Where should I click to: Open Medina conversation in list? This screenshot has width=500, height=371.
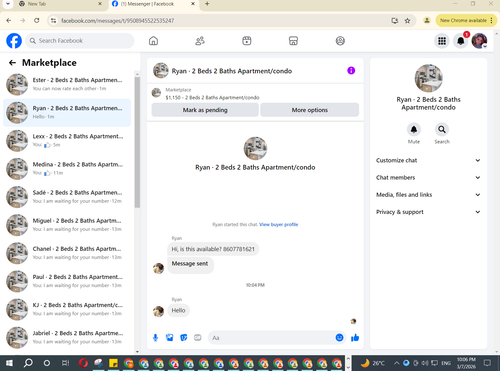(67, 169)
